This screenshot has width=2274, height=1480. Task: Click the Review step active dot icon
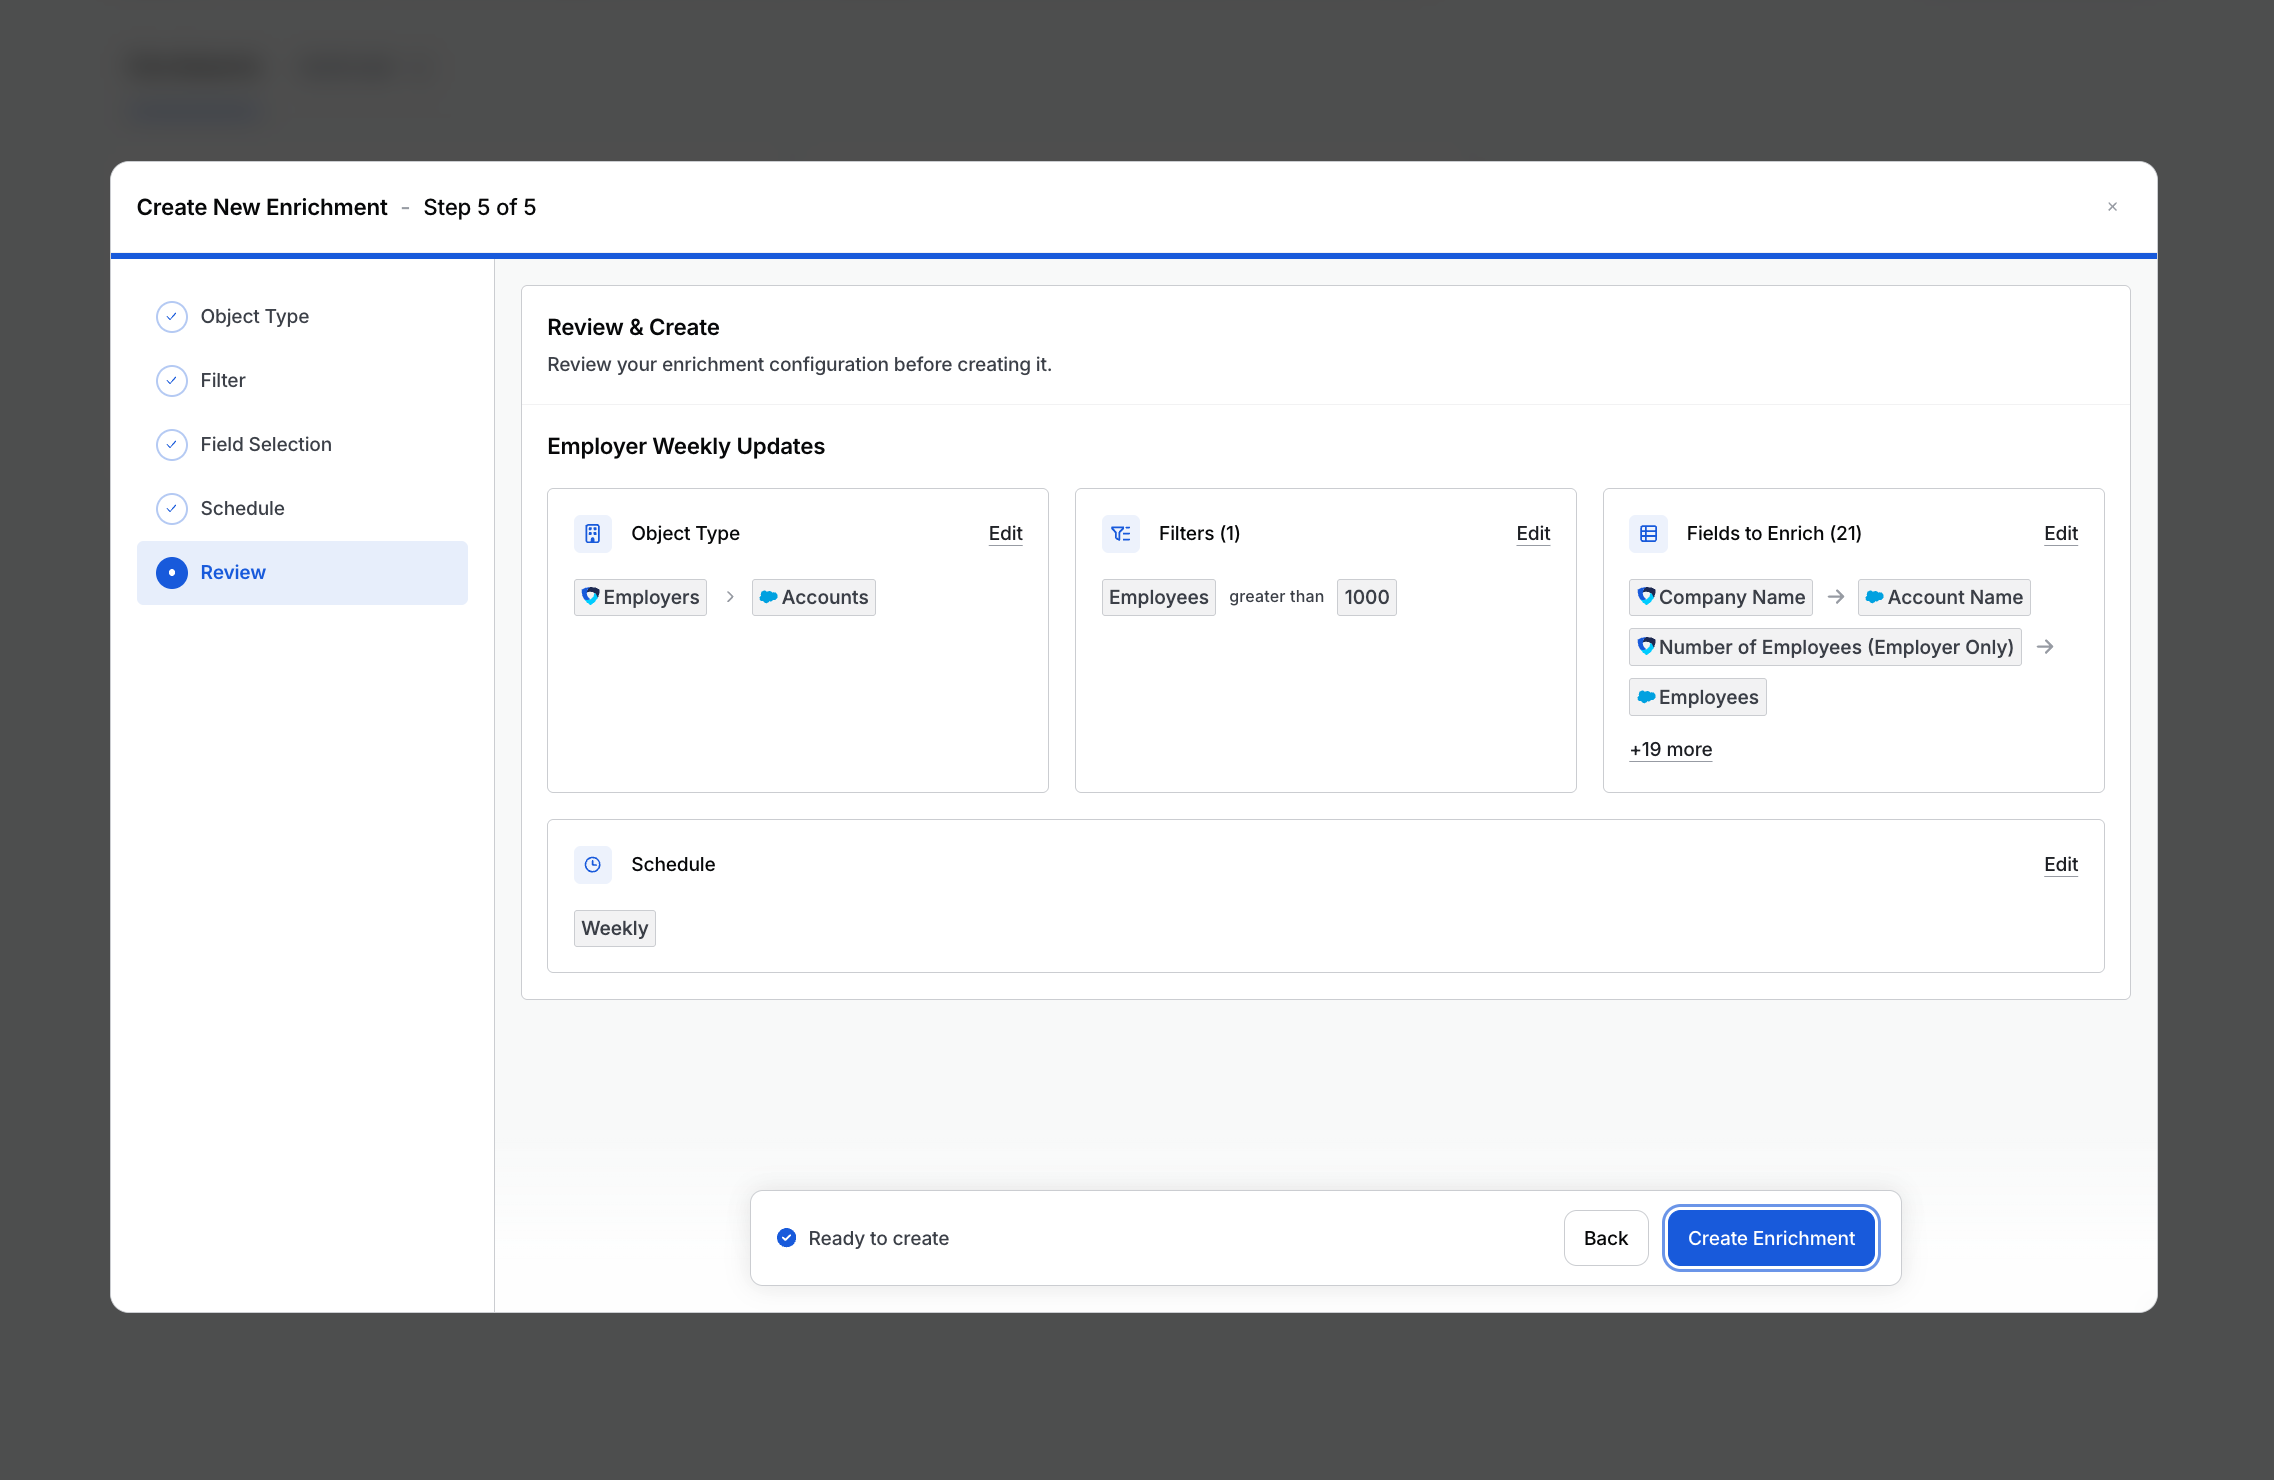point(172,573)
